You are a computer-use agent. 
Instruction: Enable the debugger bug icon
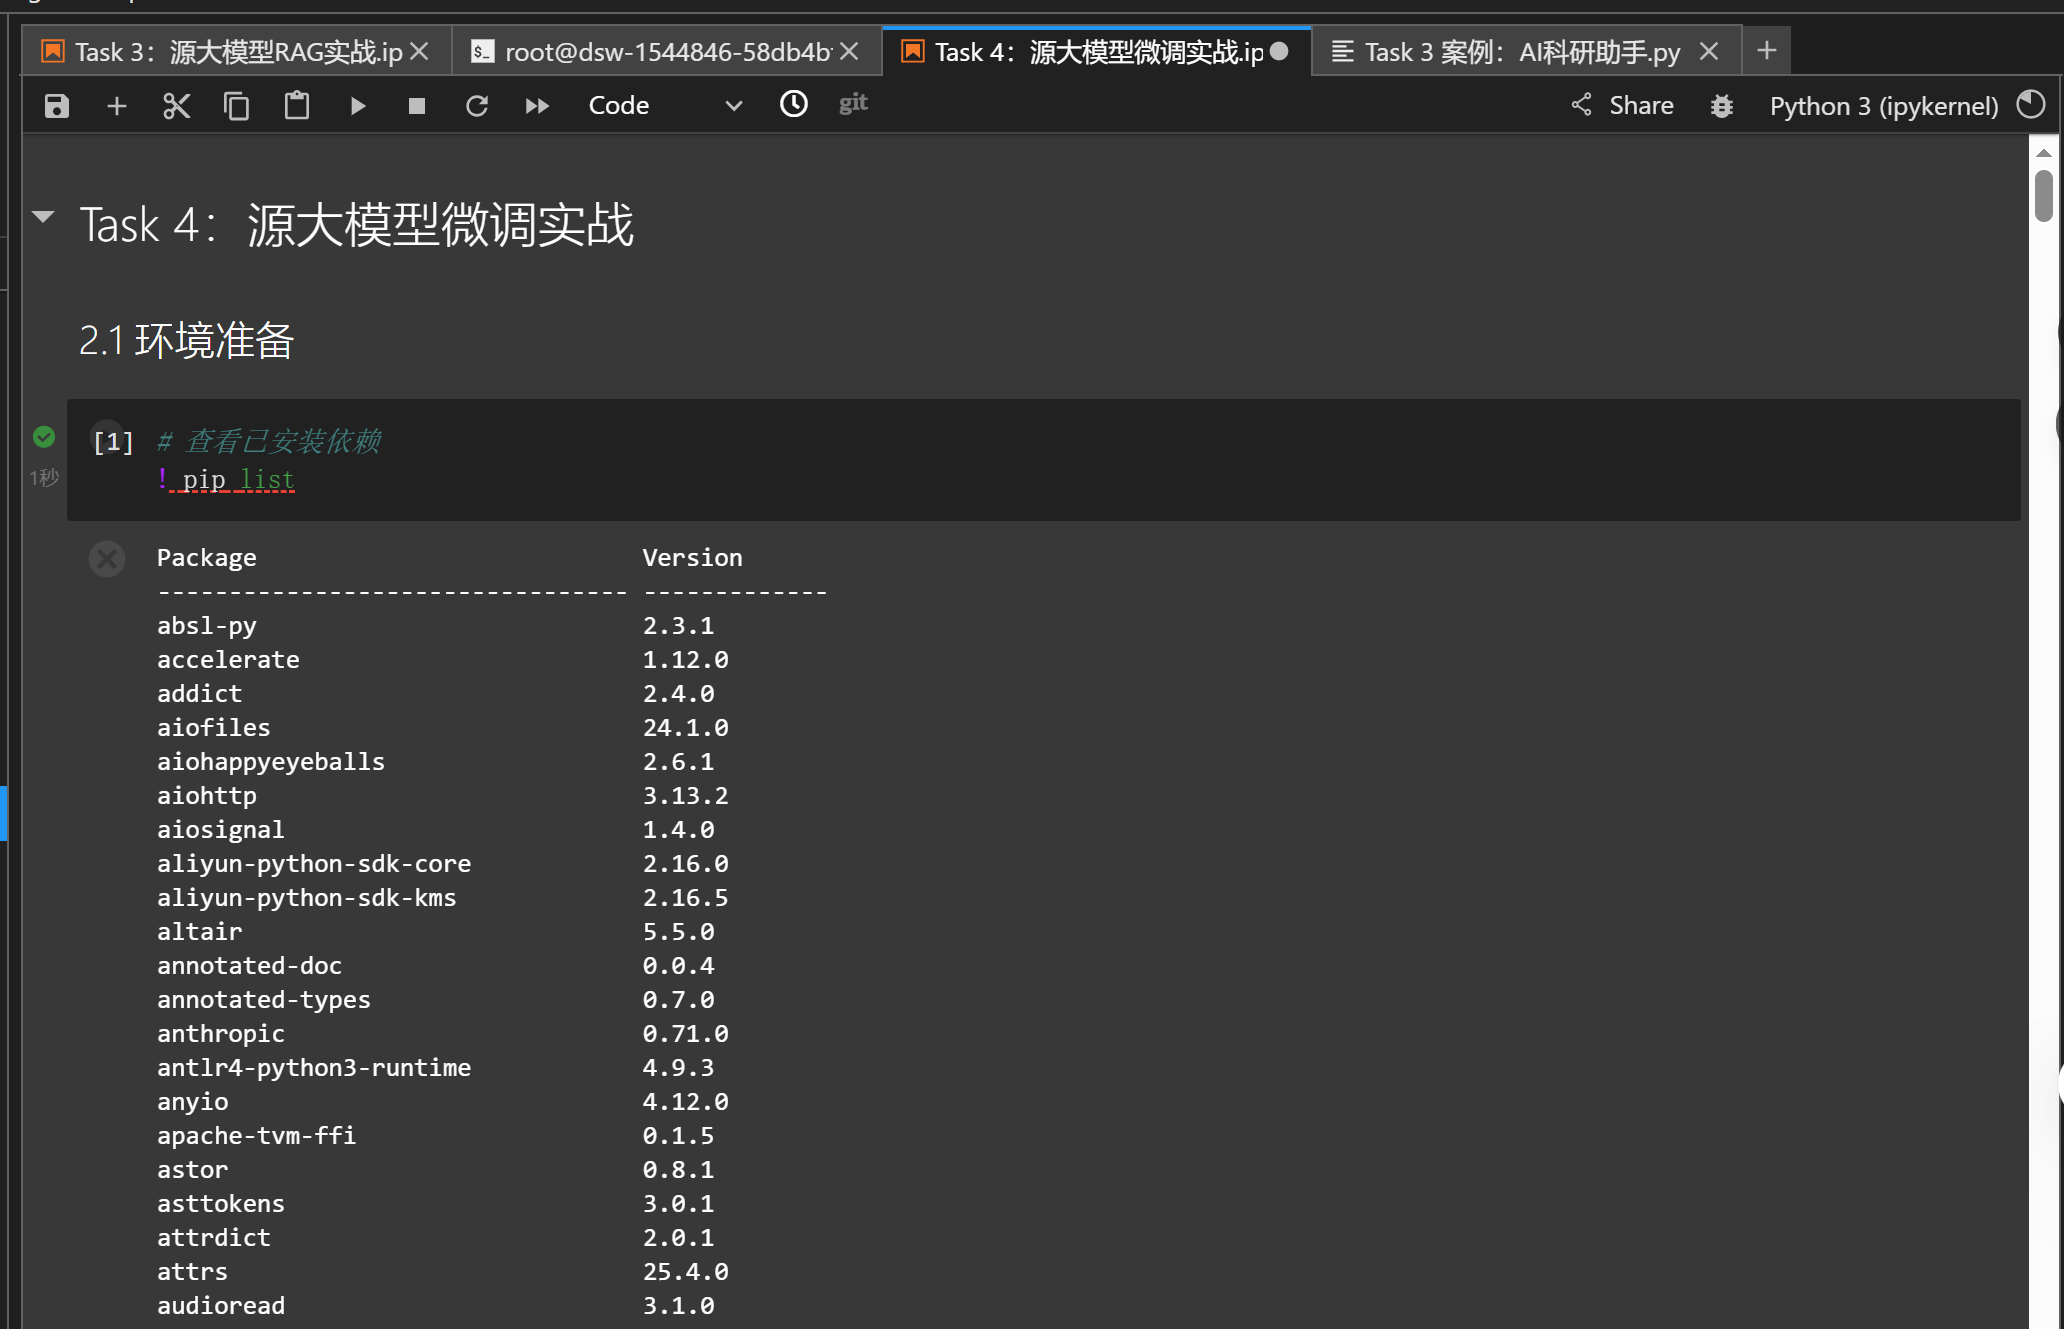(1721, 106)
